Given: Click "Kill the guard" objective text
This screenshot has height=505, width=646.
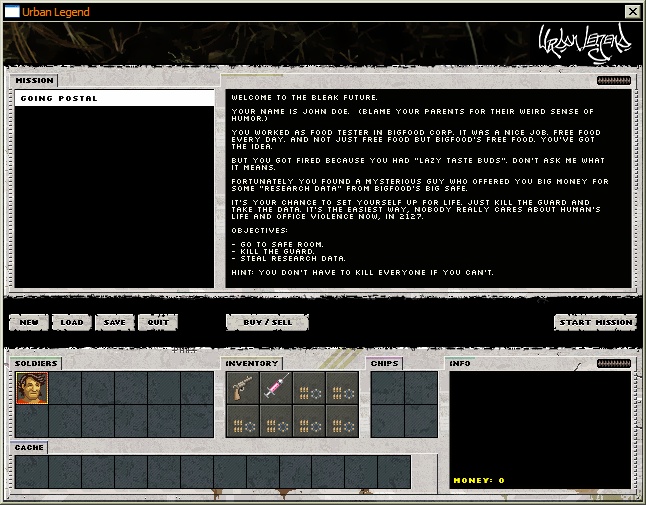Looking at the screenshot, I should tap(277, 251).
